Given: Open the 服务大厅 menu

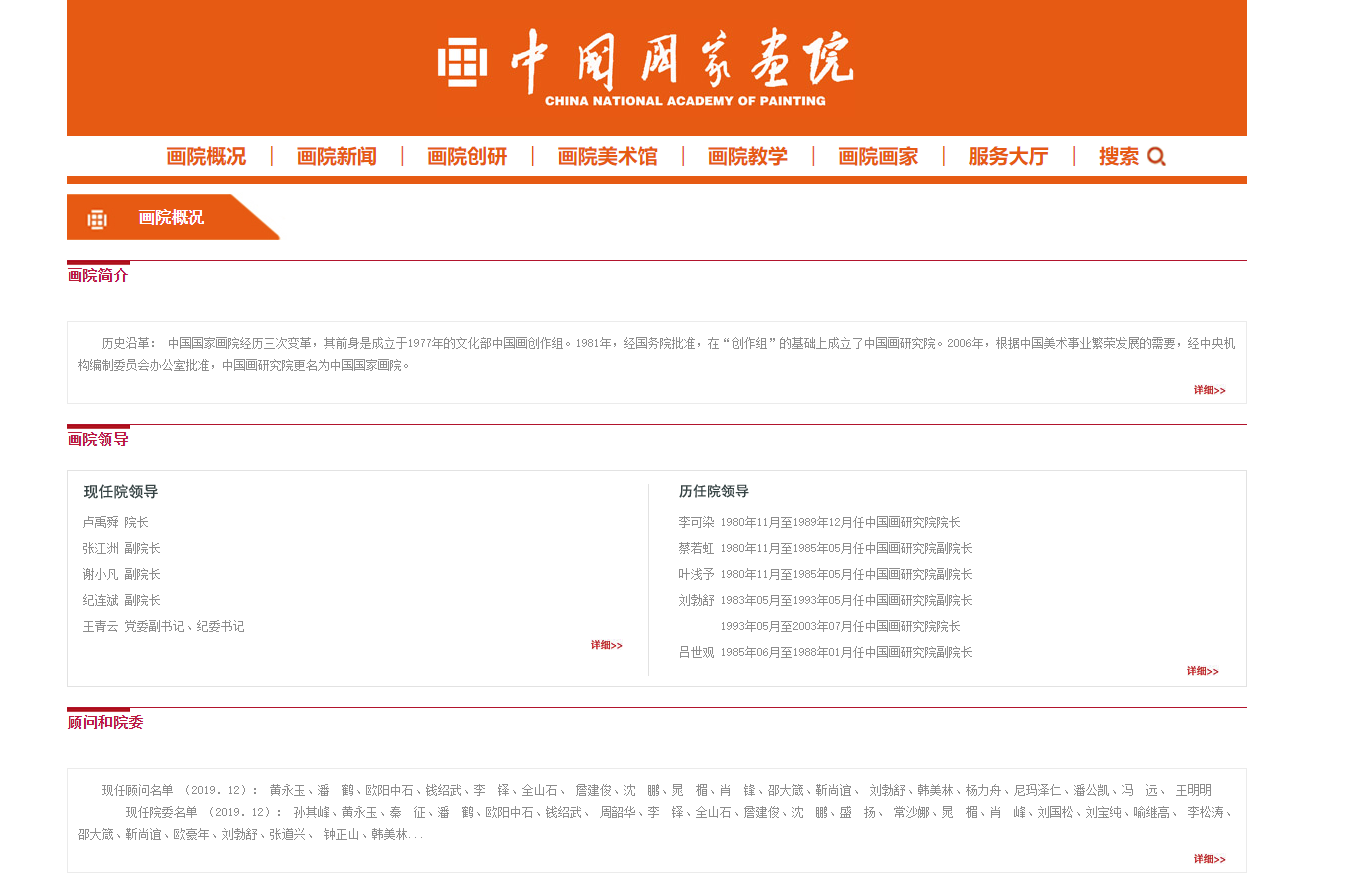Looking at the screenshot, I should point(1008,156).
